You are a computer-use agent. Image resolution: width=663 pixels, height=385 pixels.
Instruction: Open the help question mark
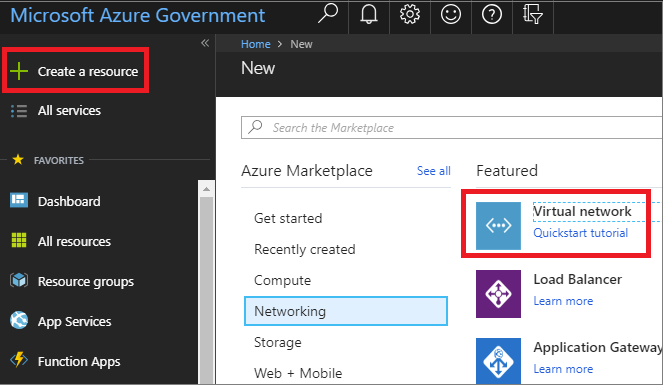(492, 15)
